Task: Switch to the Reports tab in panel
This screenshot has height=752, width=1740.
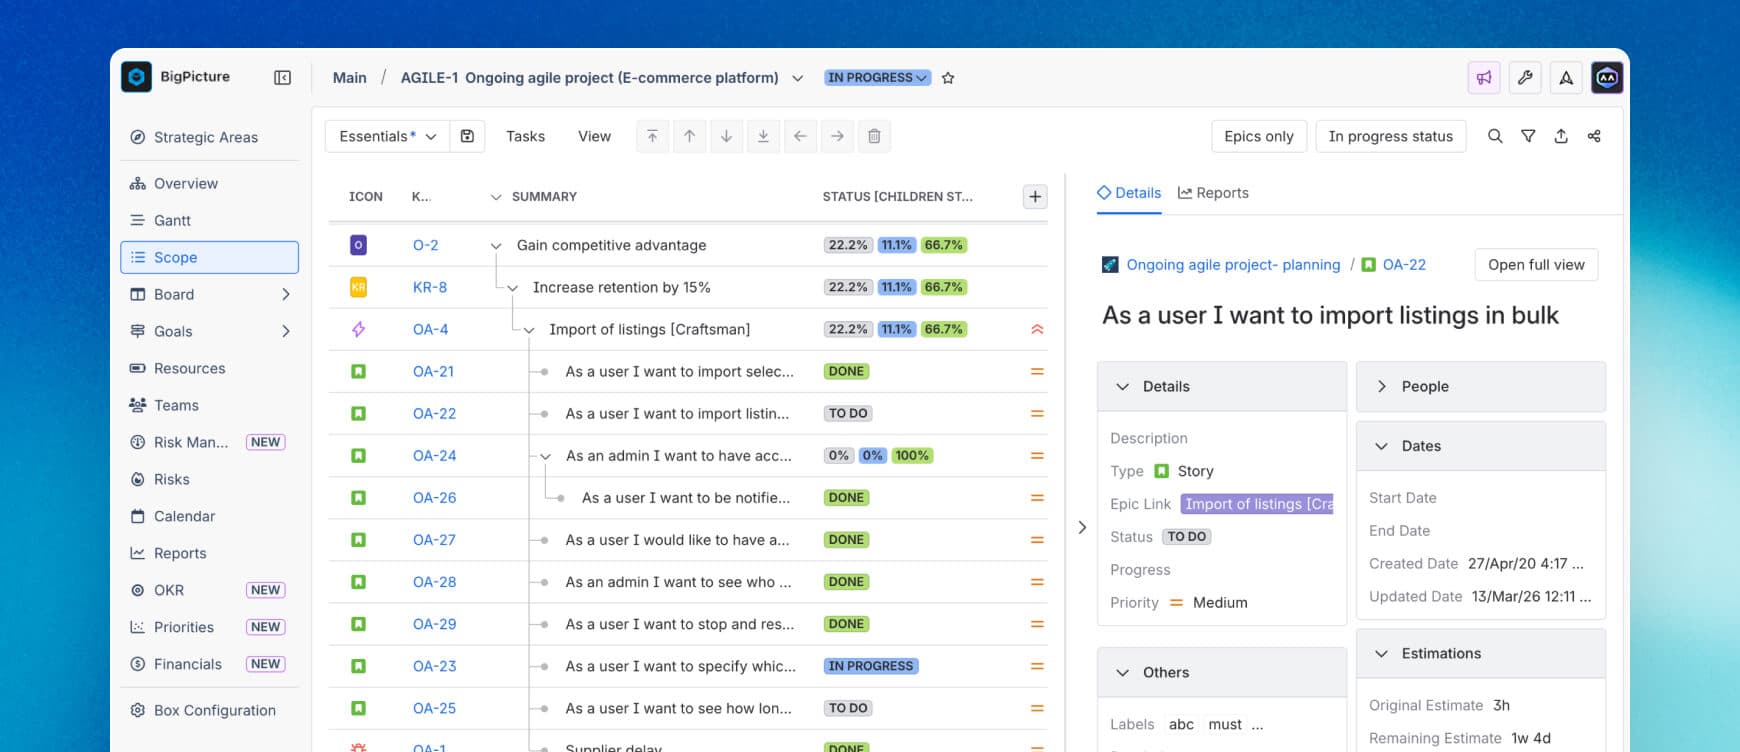Action: click(1213, 193)
